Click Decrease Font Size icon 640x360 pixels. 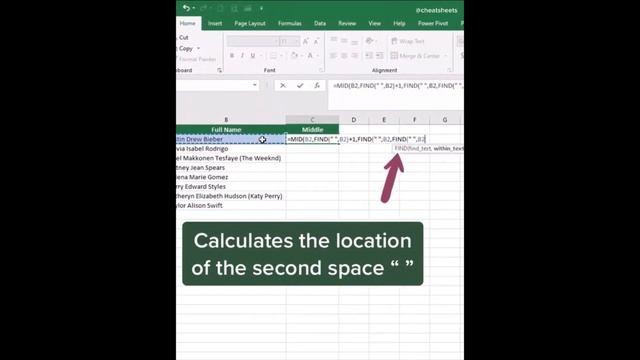316,41
